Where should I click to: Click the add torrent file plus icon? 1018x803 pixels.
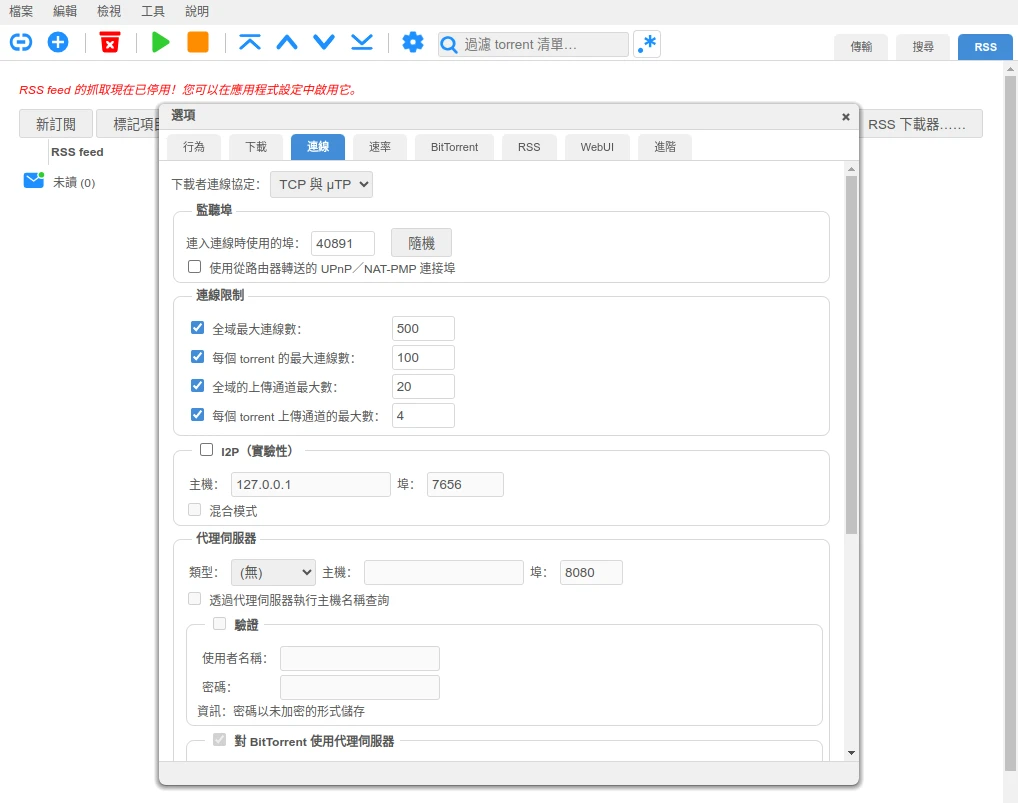[58, 42]
